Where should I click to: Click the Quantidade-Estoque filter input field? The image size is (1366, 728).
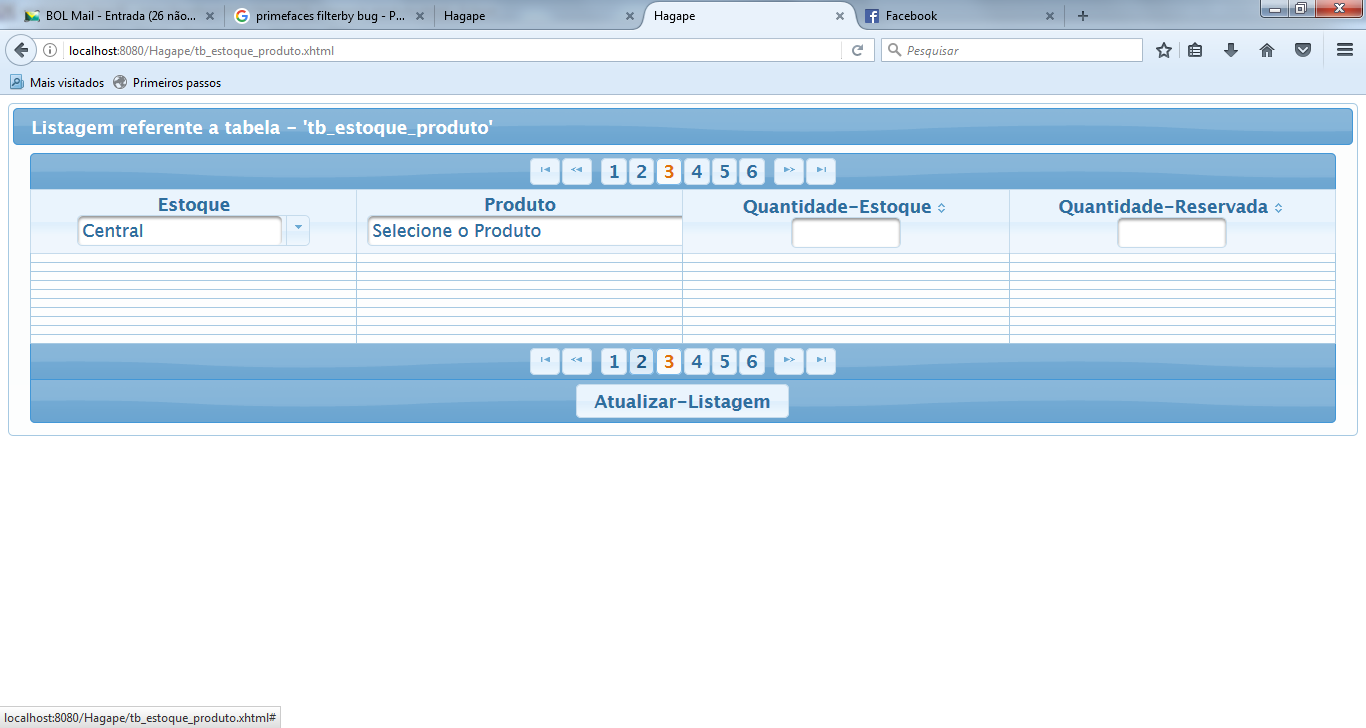pyautogui.click(x=846, y=233)
